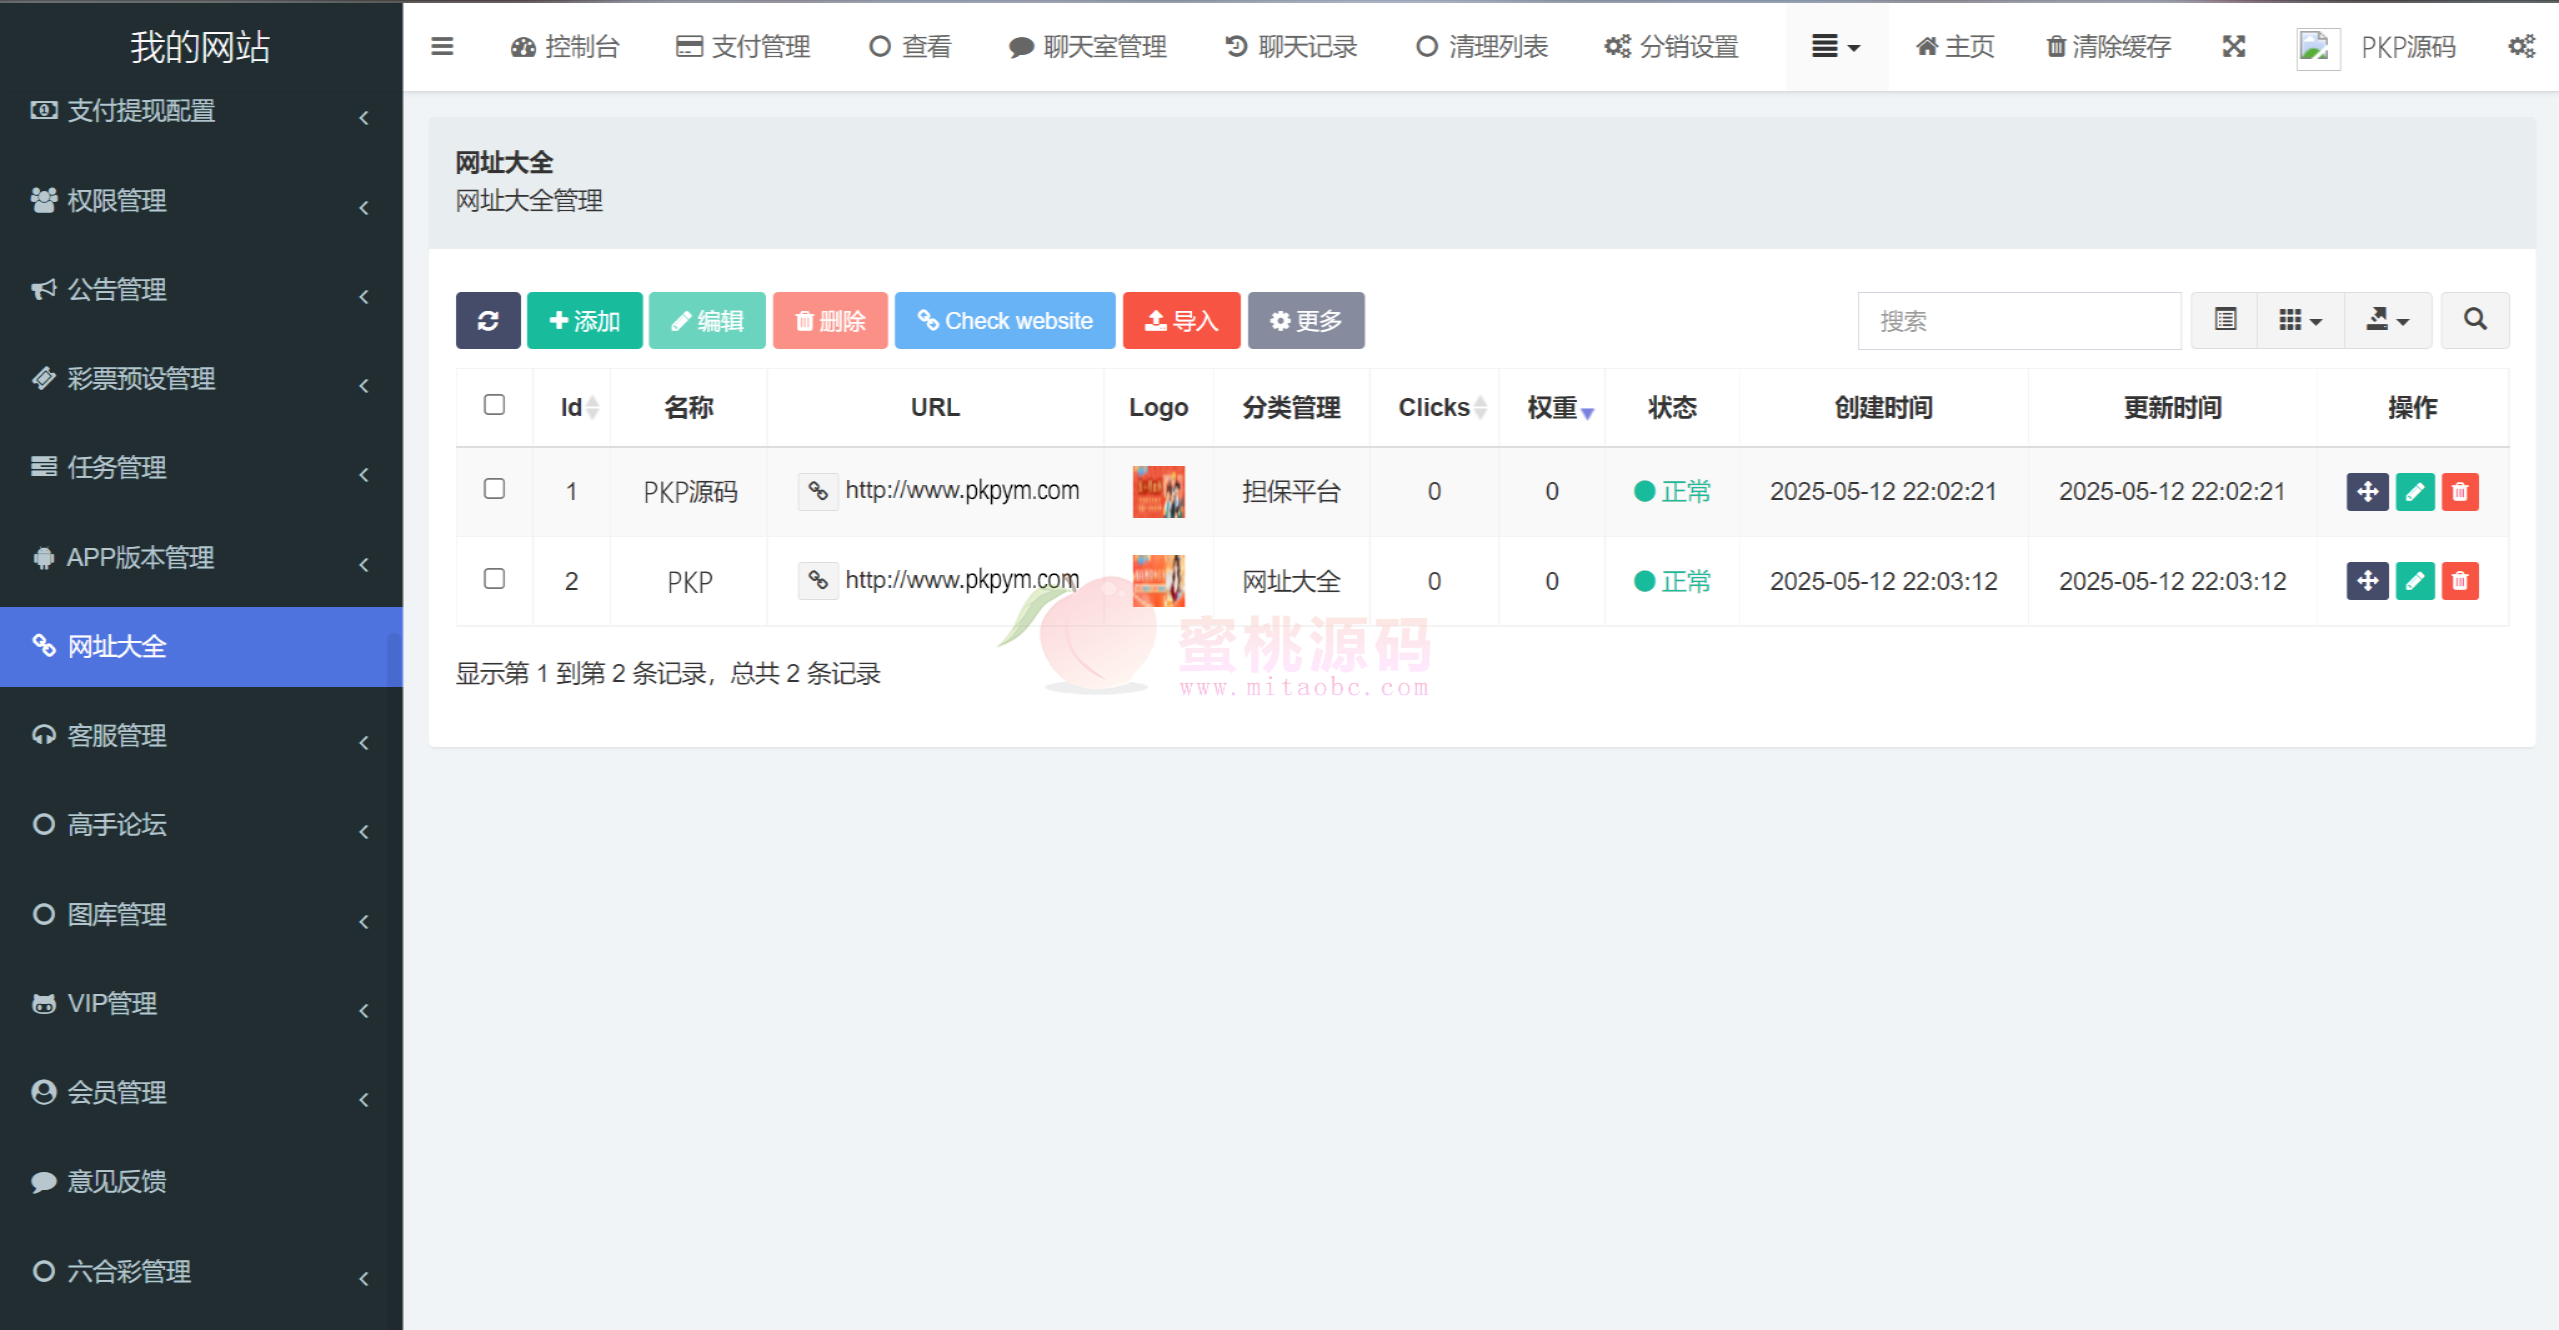2559x1330 pixels.
Task: Click the red delete icon for PKP源码 row
Action: (2460, 492)
